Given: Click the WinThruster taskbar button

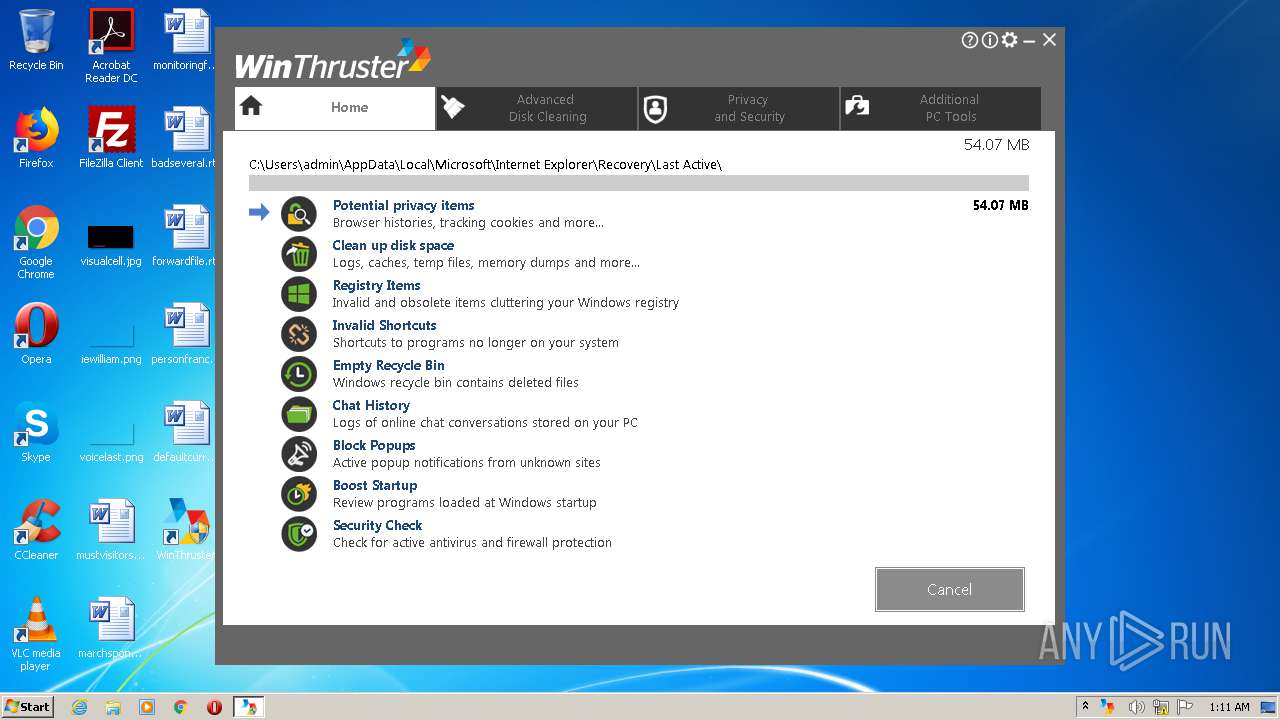Looking at the screenshot, I should click(248, 707).
